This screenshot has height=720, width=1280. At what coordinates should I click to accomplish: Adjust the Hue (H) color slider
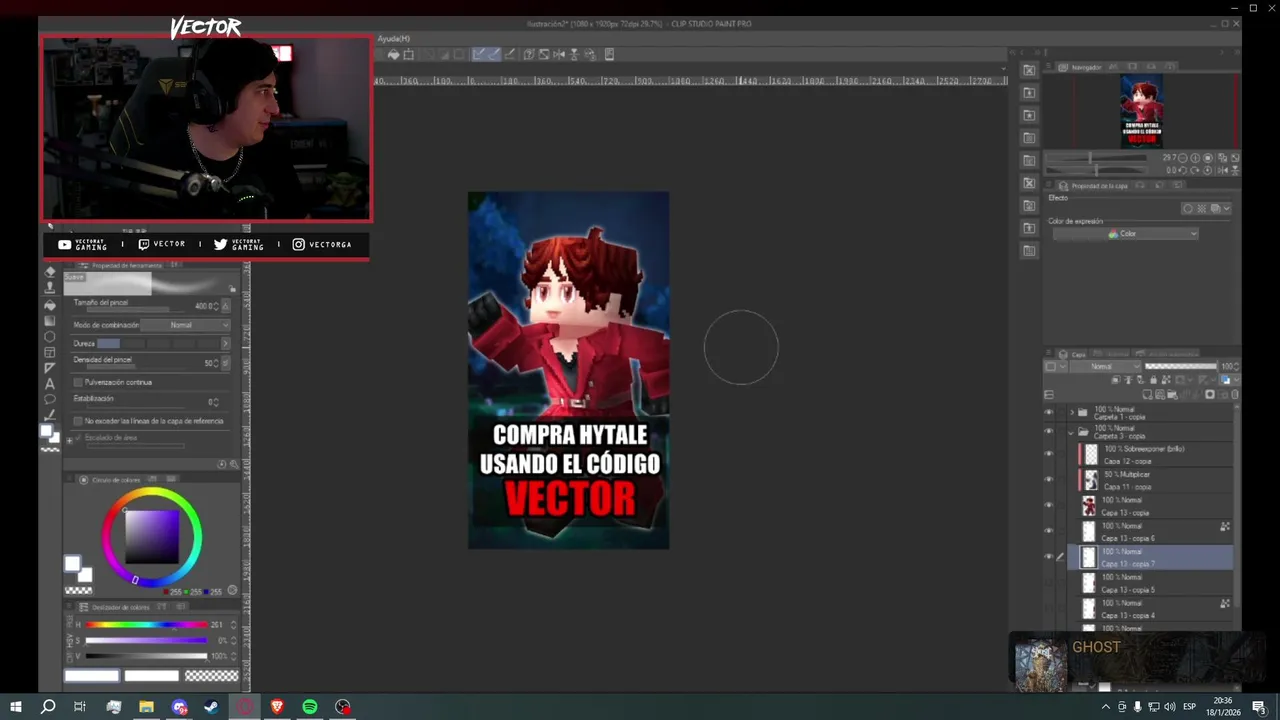click(146, 625)
